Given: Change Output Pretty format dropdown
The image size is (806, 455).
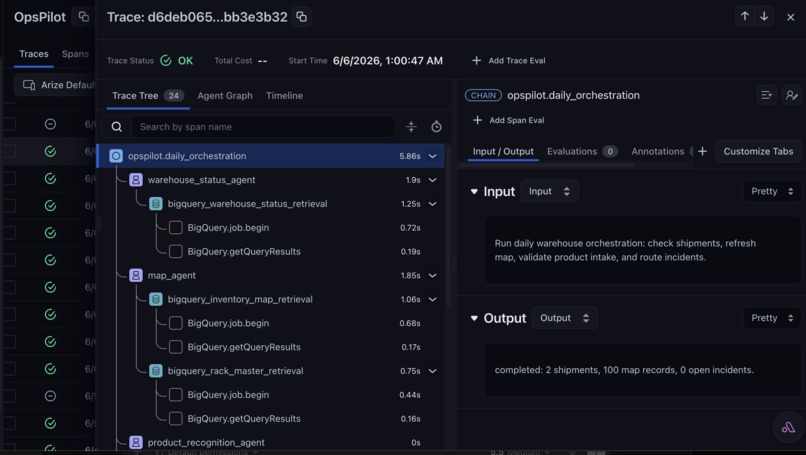Looking at the screenshot, I should pyautogui.click(x=772, y=318).
